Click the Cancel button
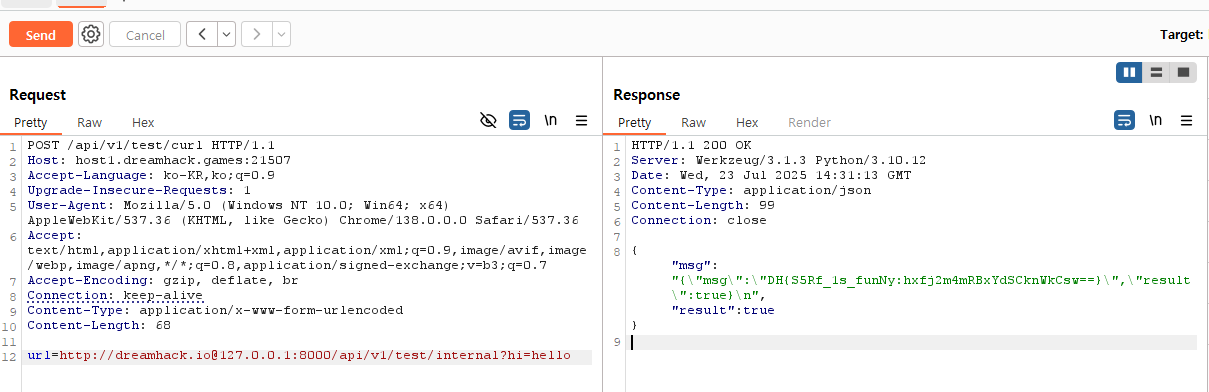This screenshot has width=1209, height=392. 145,35
